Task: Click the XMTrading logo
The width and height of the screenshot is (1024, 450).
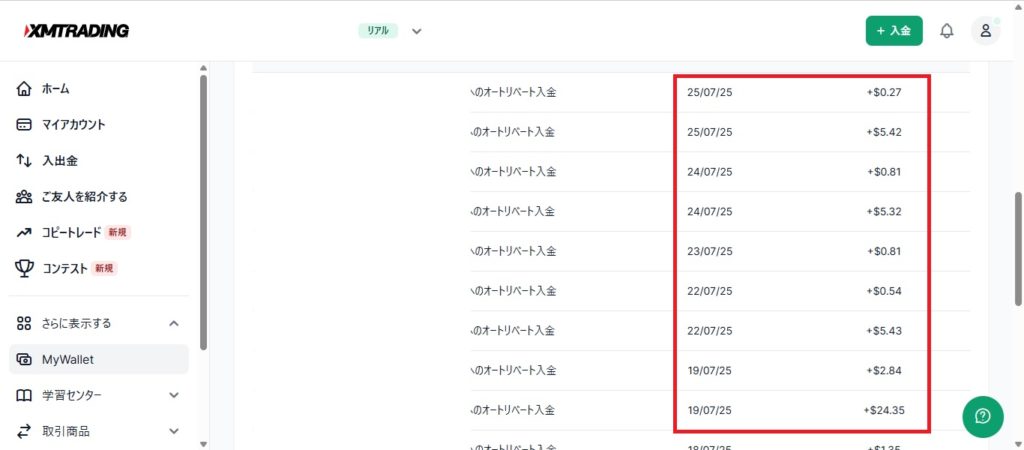Action: (76, 31)
